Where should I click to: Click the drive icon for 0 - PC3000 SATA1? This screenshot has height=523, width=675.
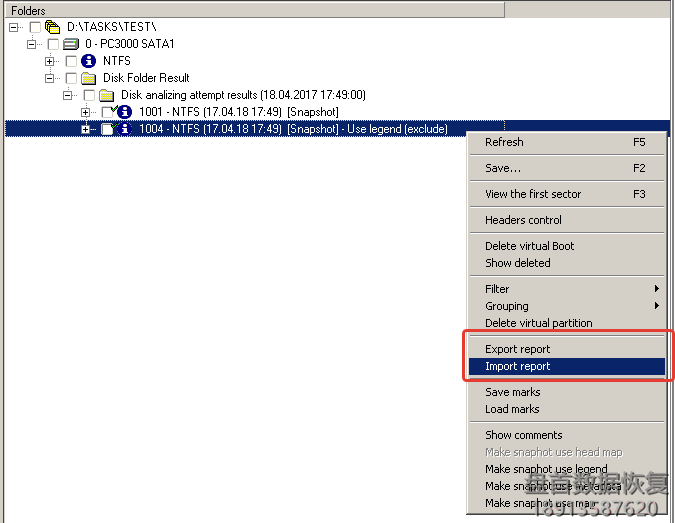click(x=71, y=44)
